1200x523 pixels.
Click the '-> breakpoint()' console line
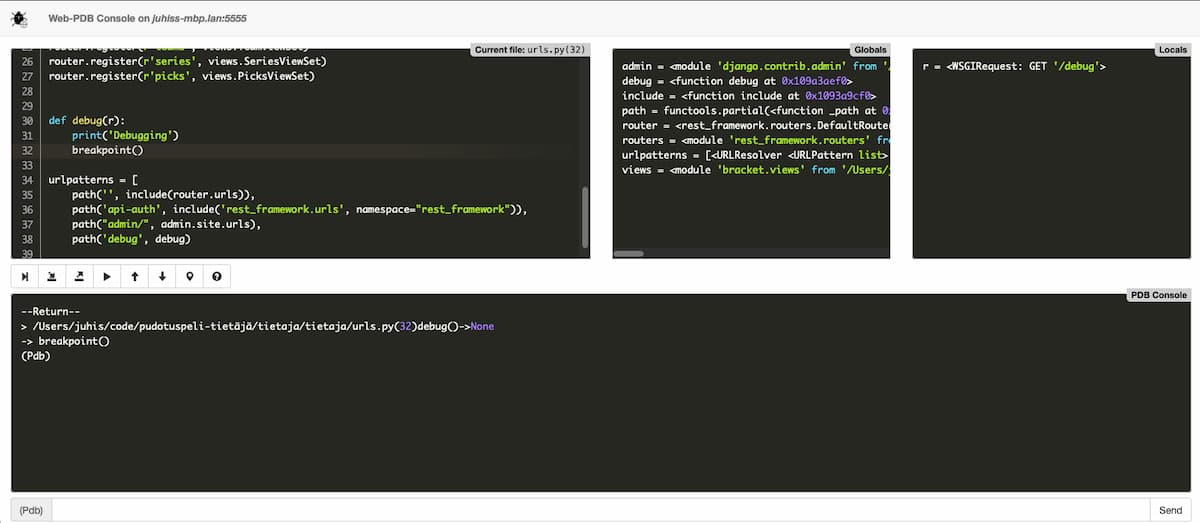[x=65, y=341]
